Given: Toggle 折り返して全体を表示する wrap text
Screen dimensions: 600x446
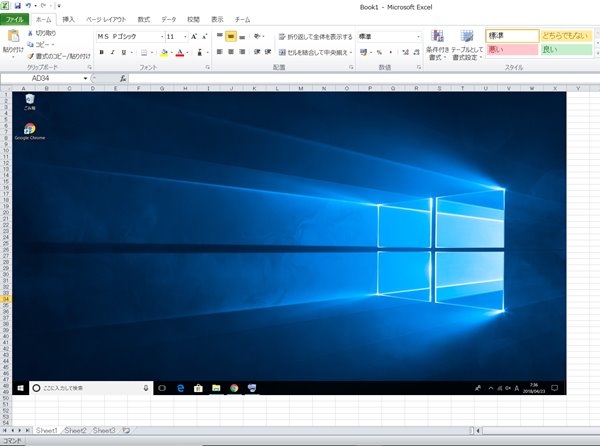Looking at the screenshot, I should pyautogui.click(x=315, y=37).
